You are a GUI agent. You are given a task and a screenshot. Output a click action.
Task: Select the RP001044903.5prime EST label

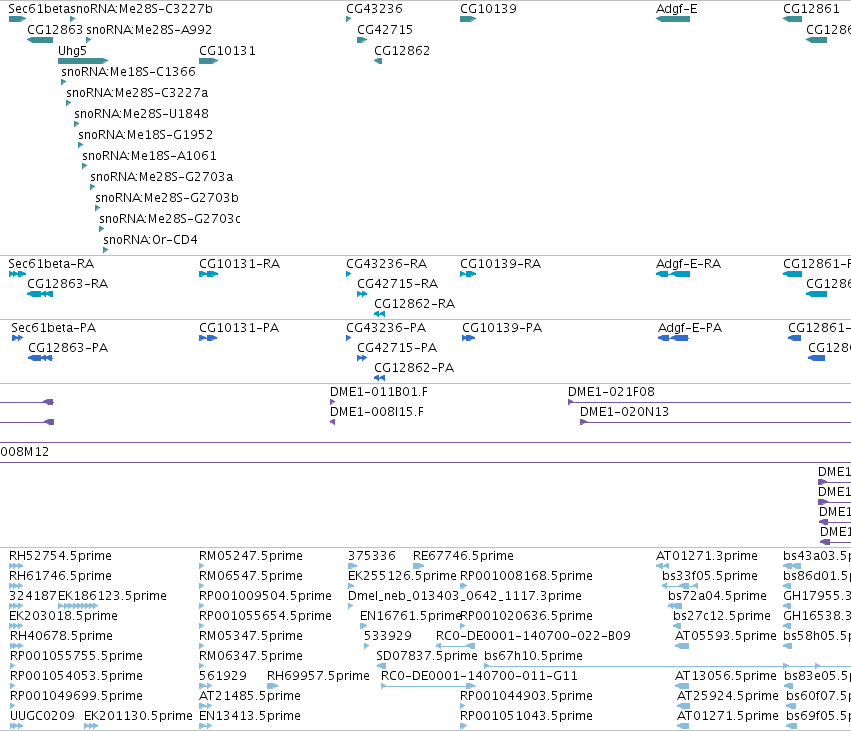click(x=526, y=696)
